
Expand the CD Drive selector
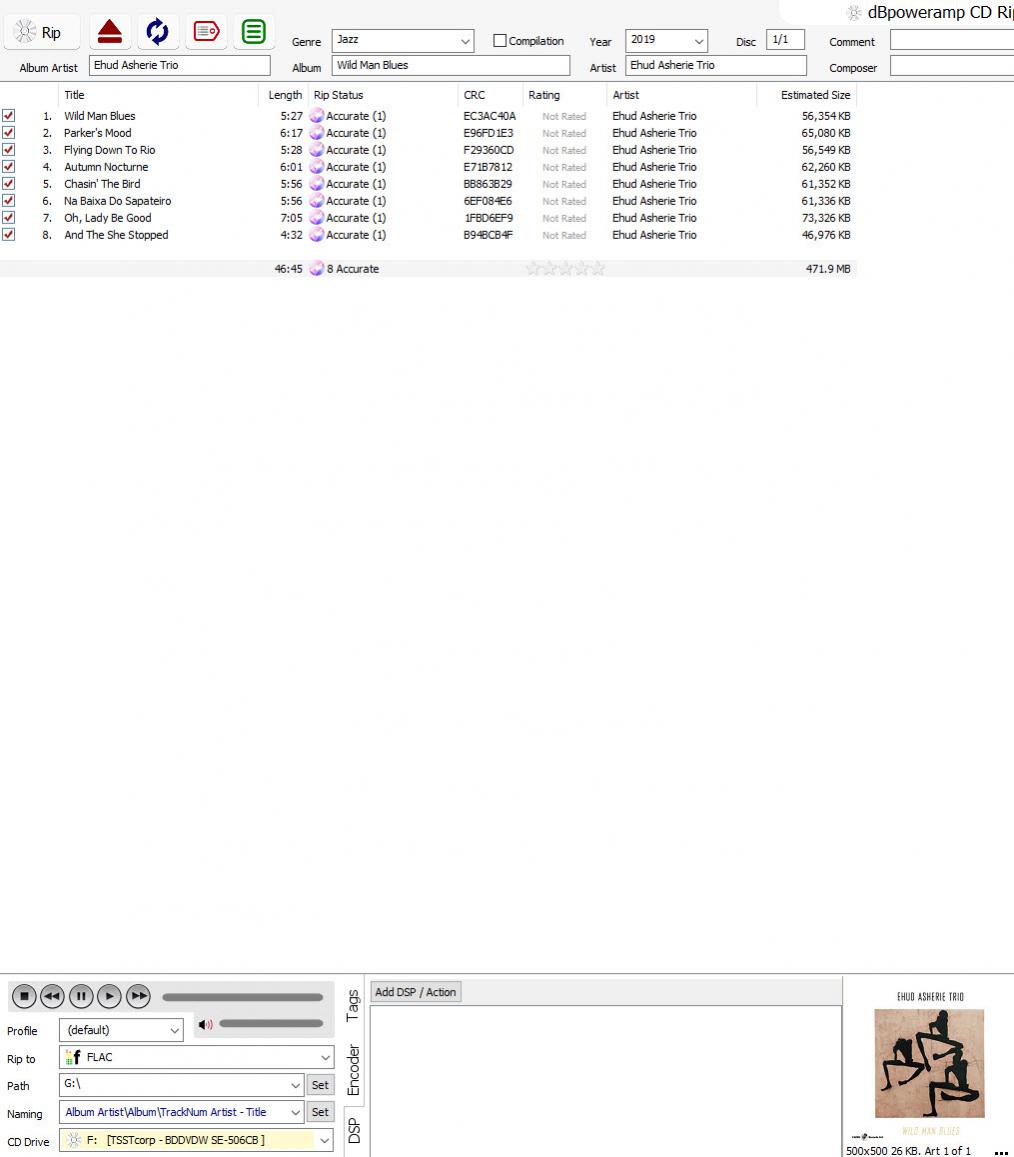tap(324, 1140)
